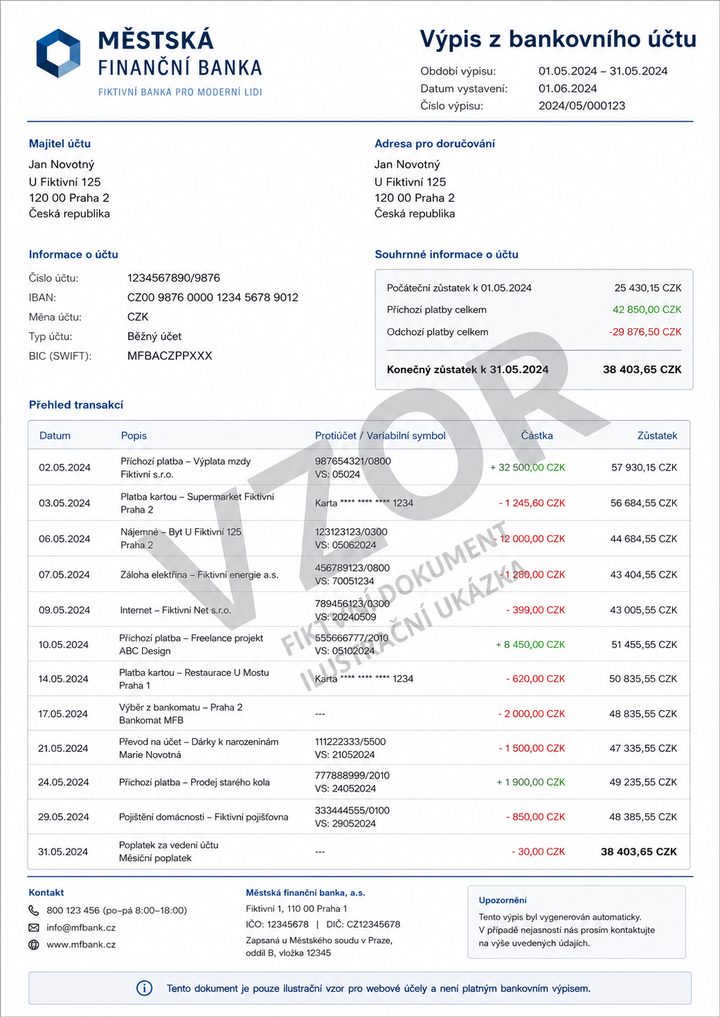
Task: Click the DIČ: CZ12345678 text
Action: pos(362,924)
